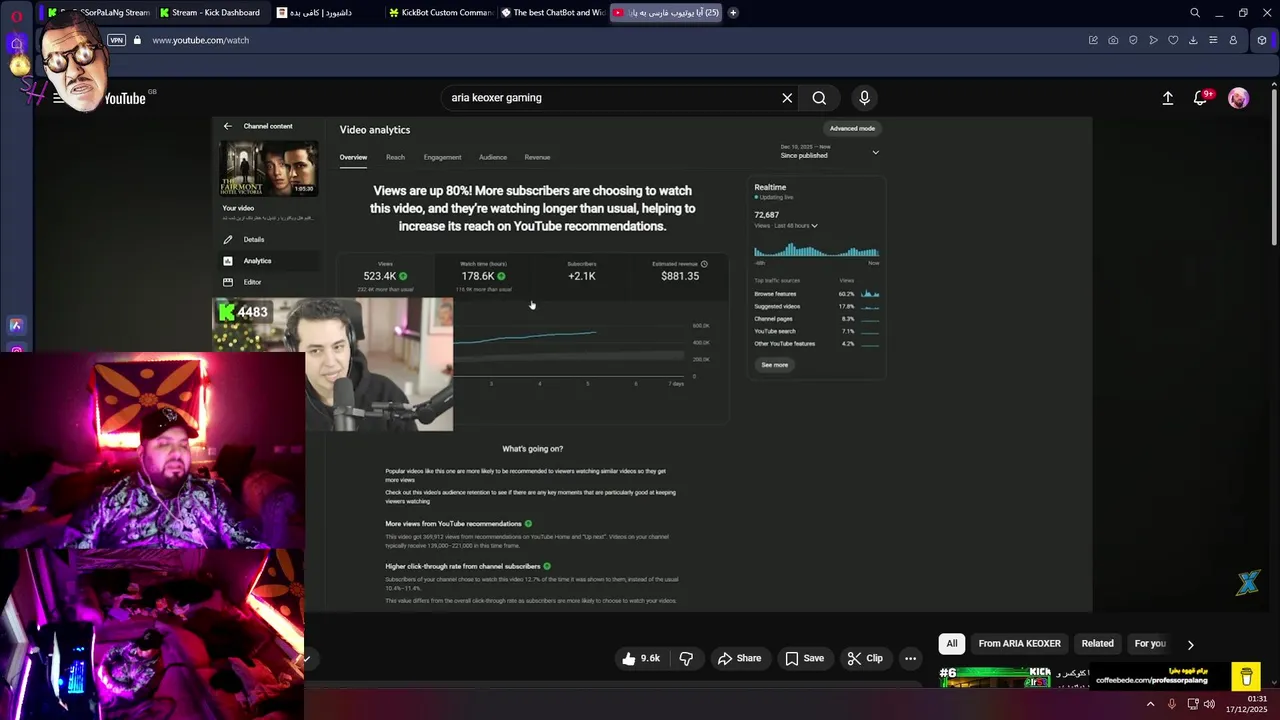
Task: Open Easy Setup settings icon
Action: coord(1213,40)
